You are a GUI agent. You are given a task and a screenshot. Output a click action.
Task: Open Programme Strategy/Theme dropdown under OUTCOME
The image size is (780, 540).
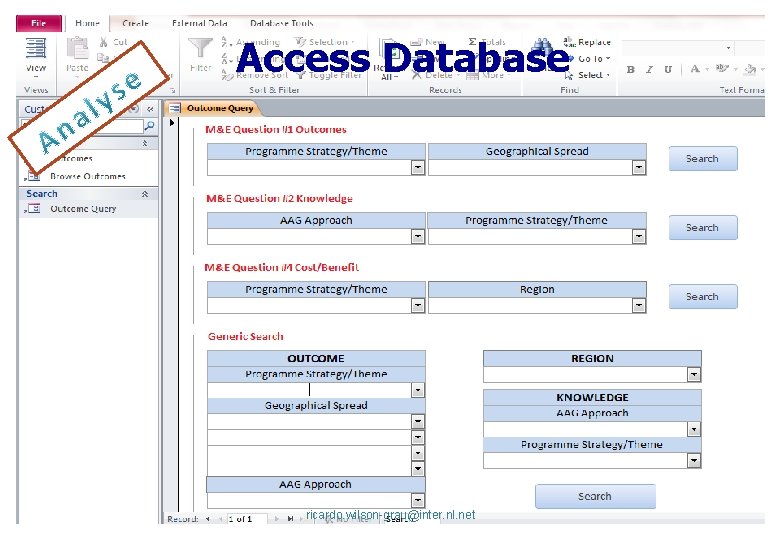tap(418, 390)
